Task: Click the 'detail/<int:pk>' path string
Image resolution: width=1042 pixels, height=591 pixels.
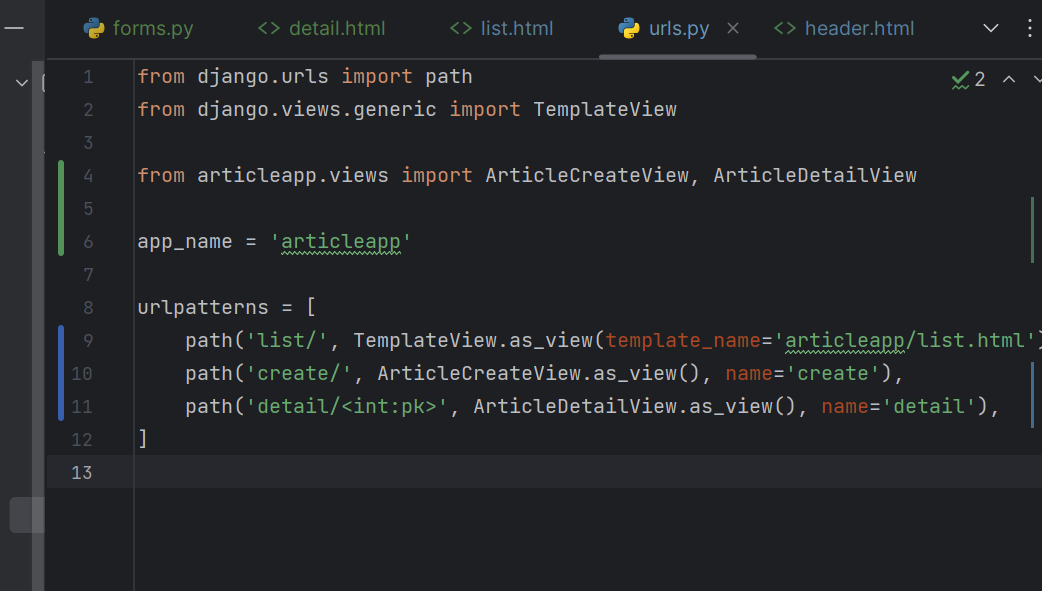Action: pyautogui.click(x=347, y=406)
